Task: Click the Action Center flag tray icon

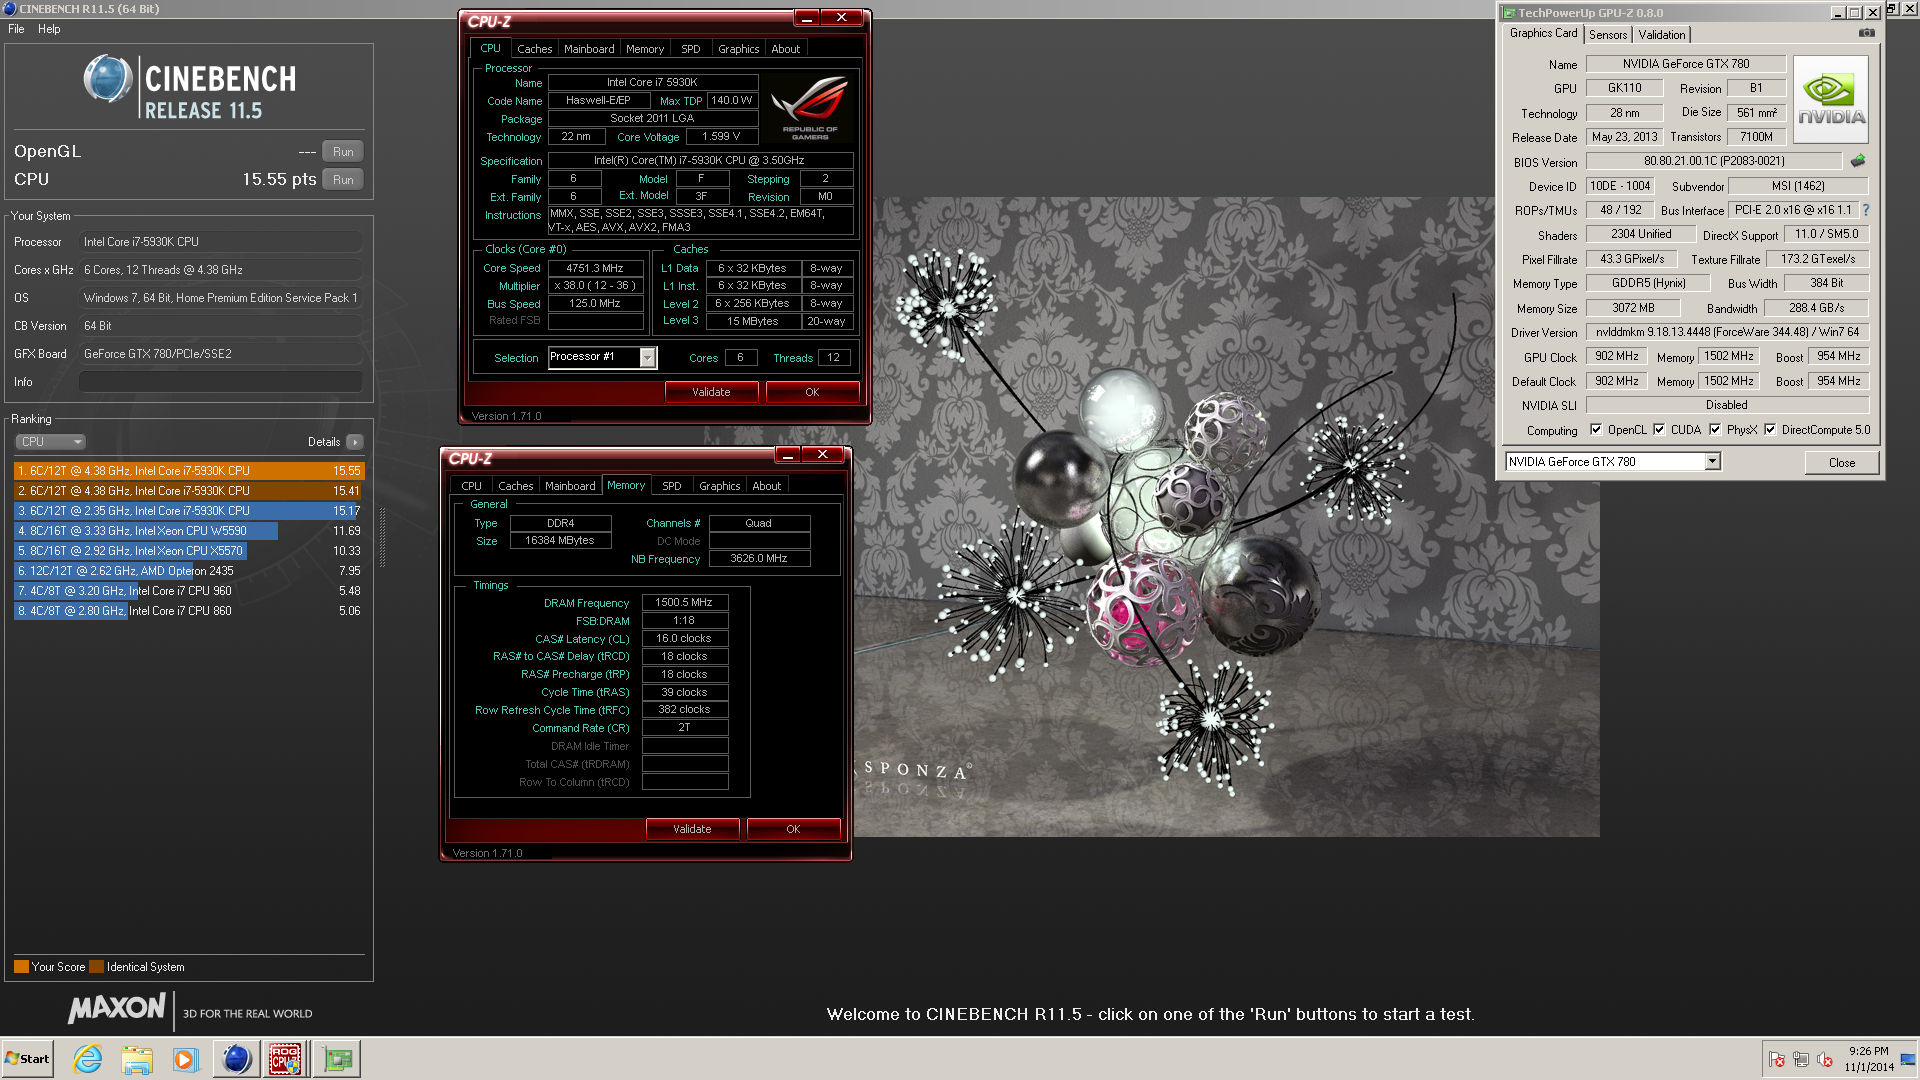Action: pos(1777,1060)
